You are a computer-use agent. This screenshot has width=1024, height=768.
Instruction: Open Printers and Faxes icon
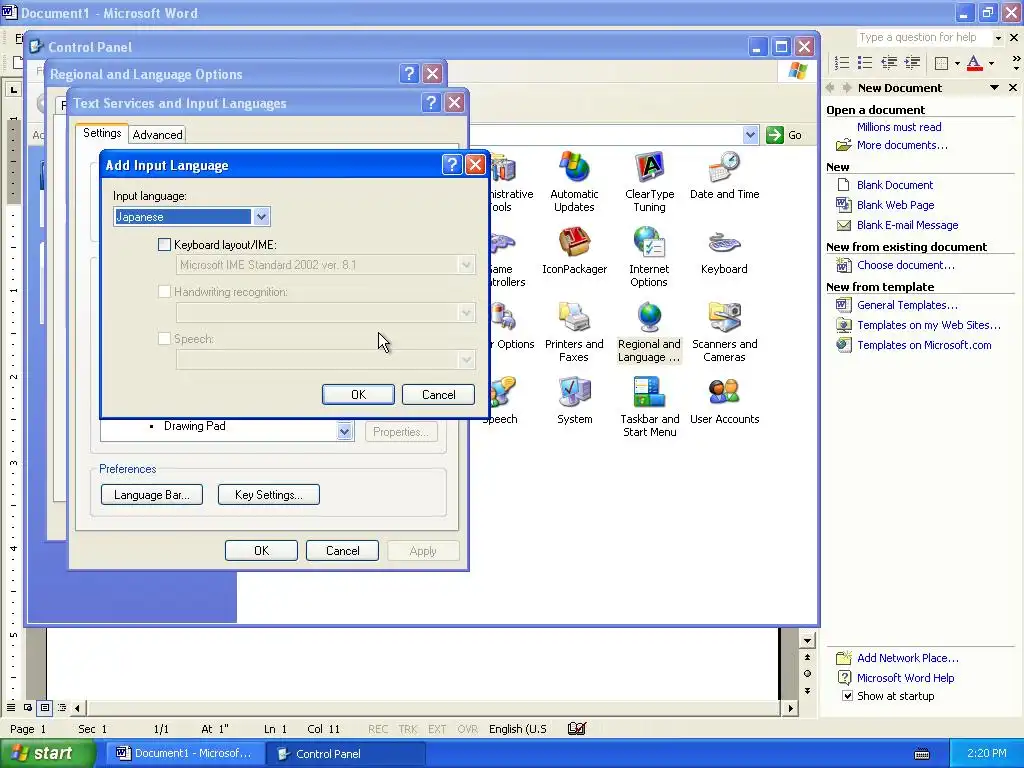[574, 332]
